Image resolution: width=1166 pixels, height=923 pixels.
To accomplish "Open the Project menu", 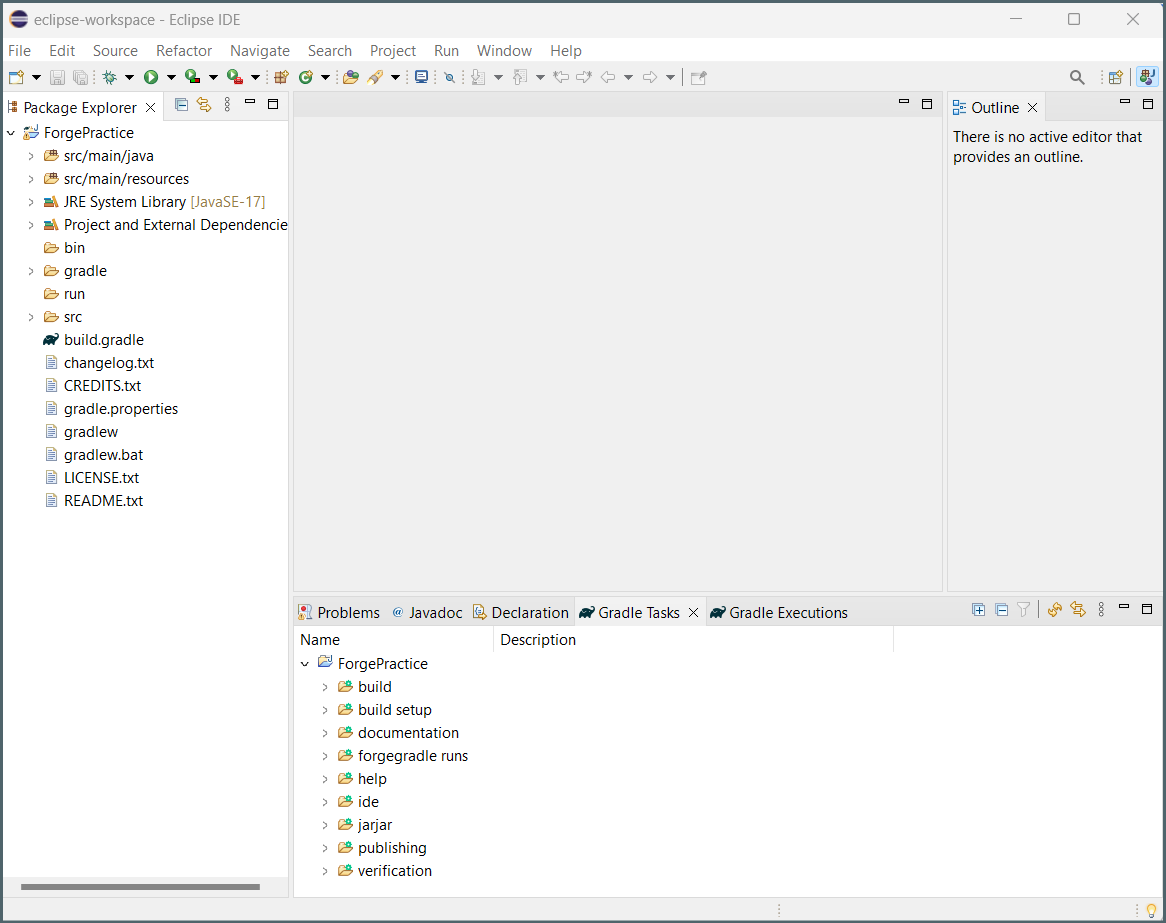I will click(393, 51).
